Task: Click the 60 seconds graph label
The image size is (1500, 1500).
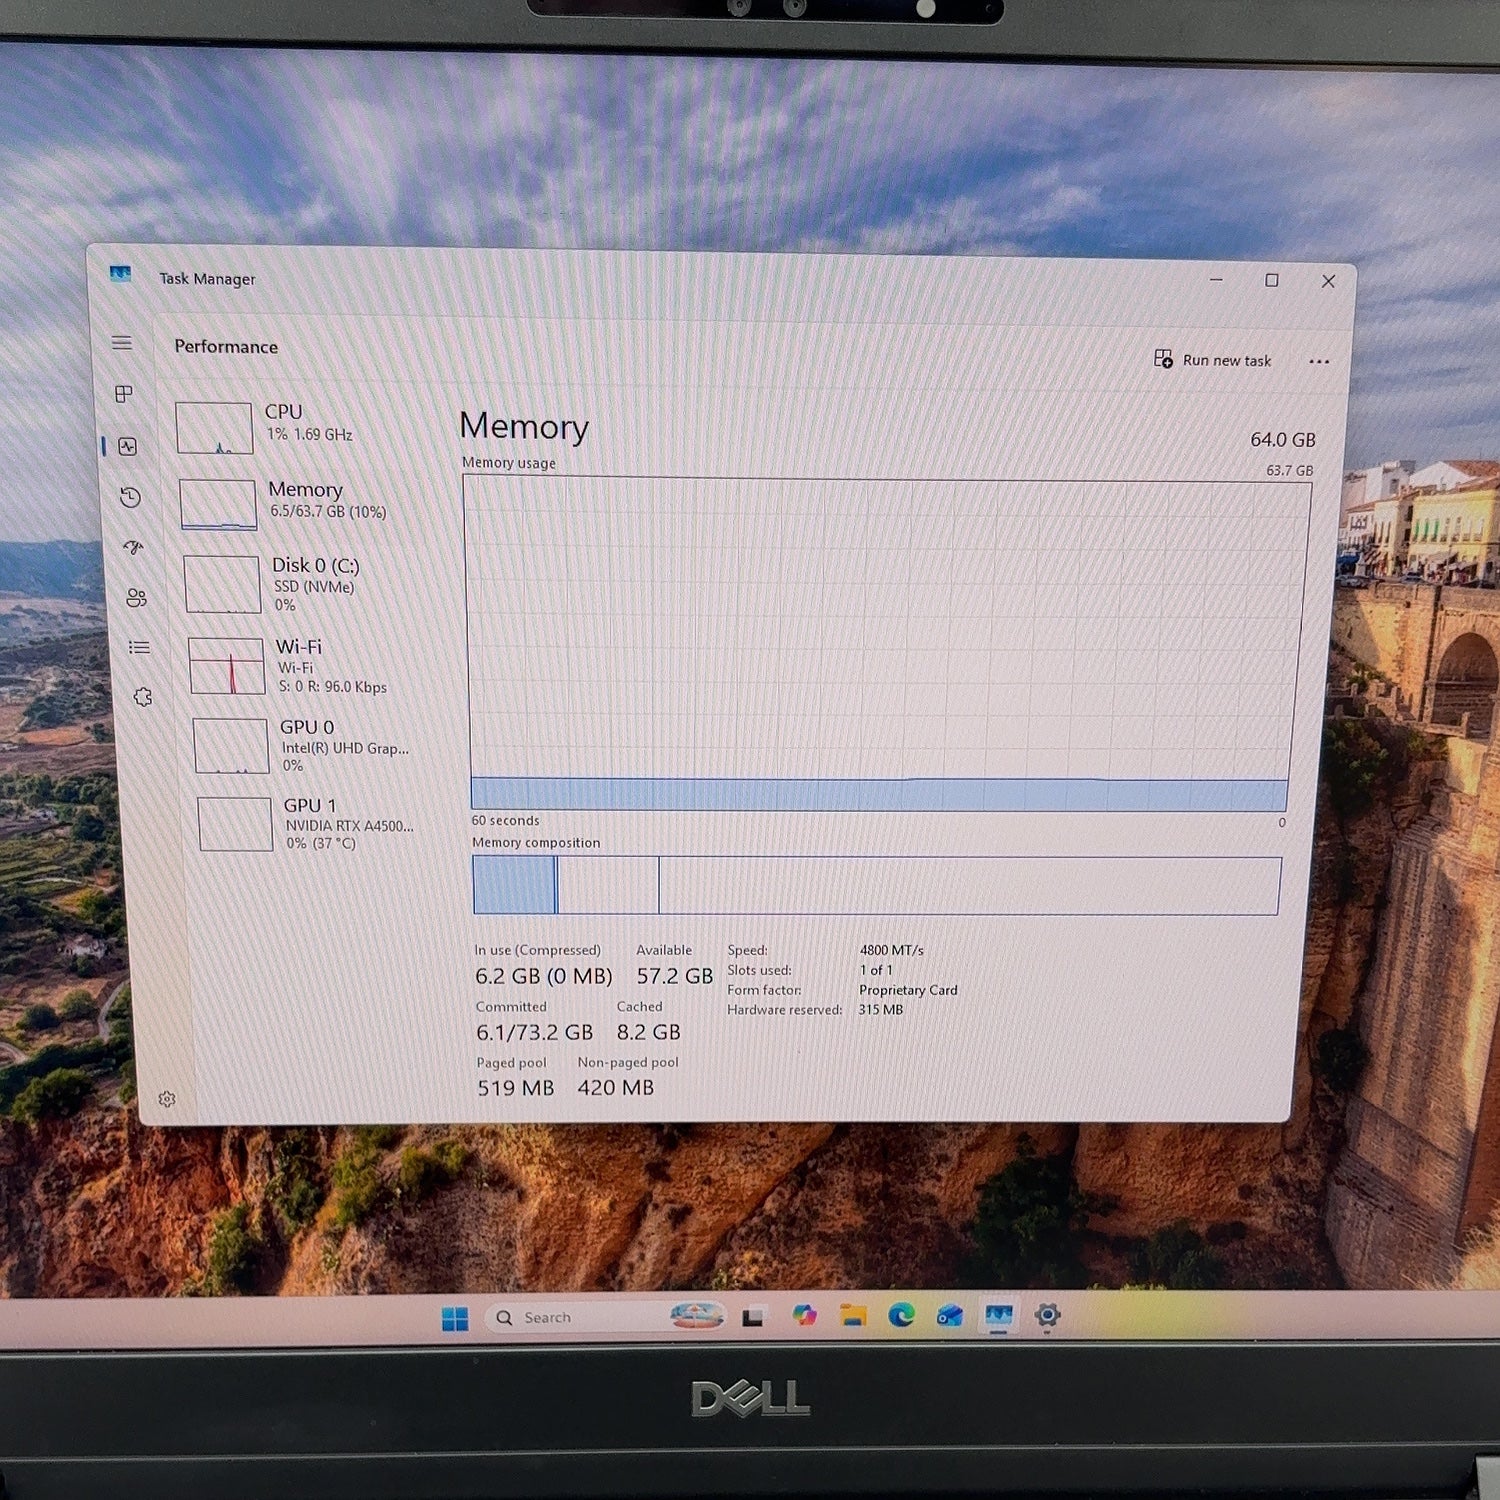Action: [x=505, y=820]
